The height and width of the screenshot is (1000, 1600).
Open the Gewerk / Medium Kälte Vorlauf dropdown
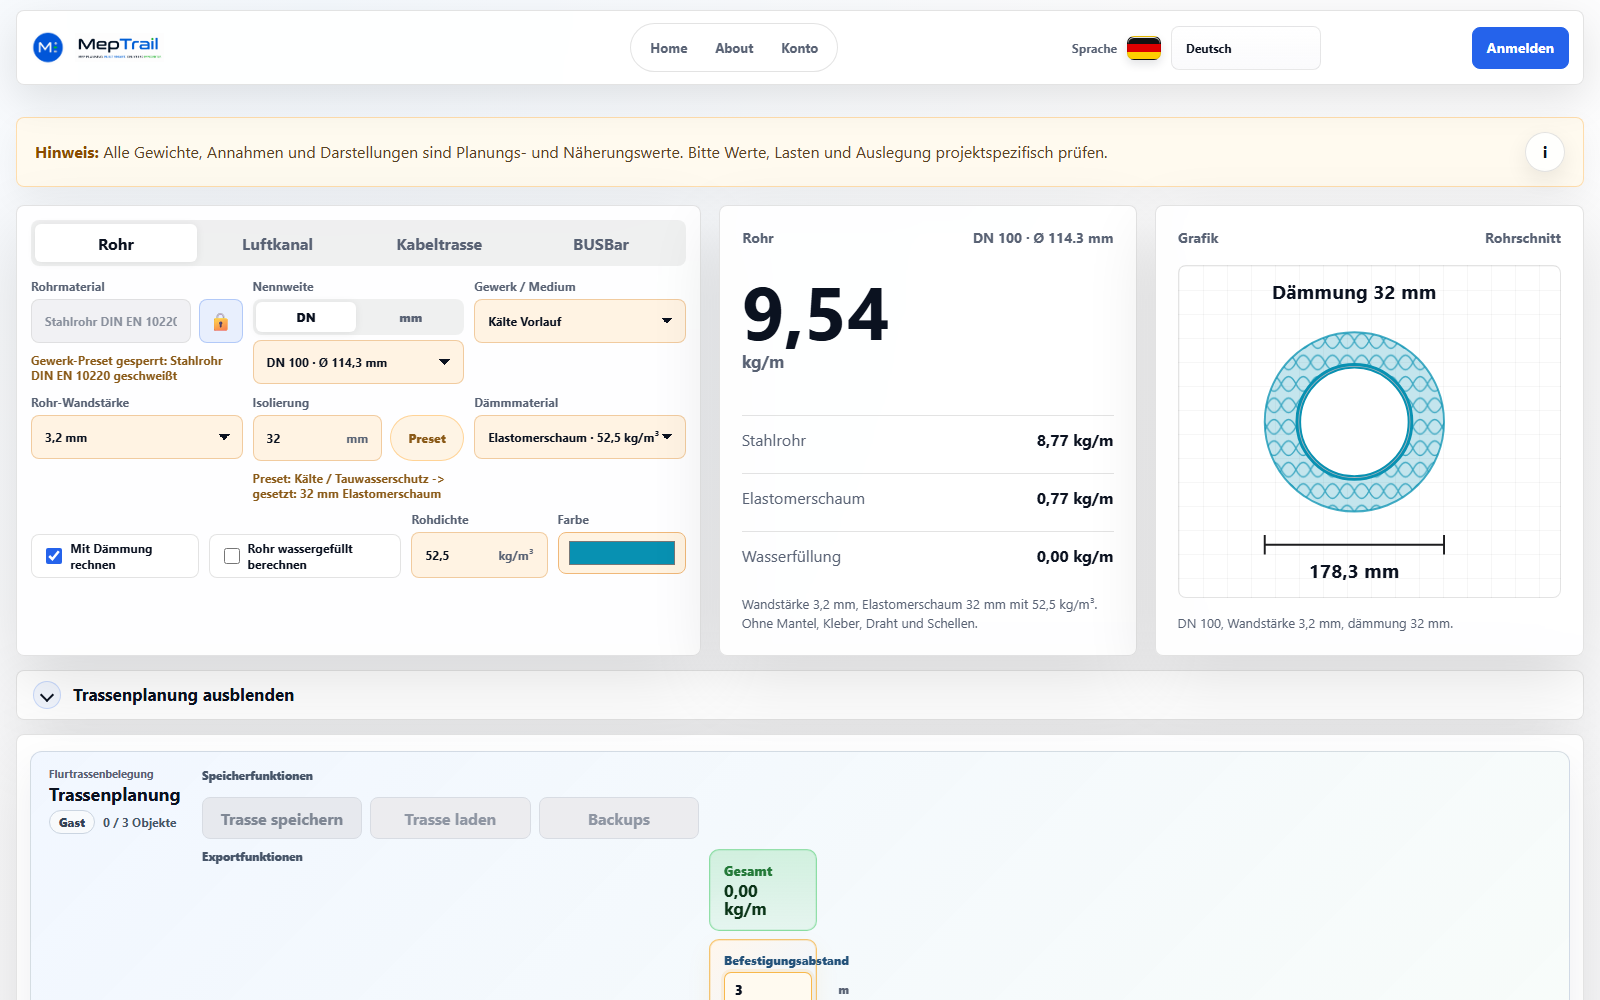(580, 321)
